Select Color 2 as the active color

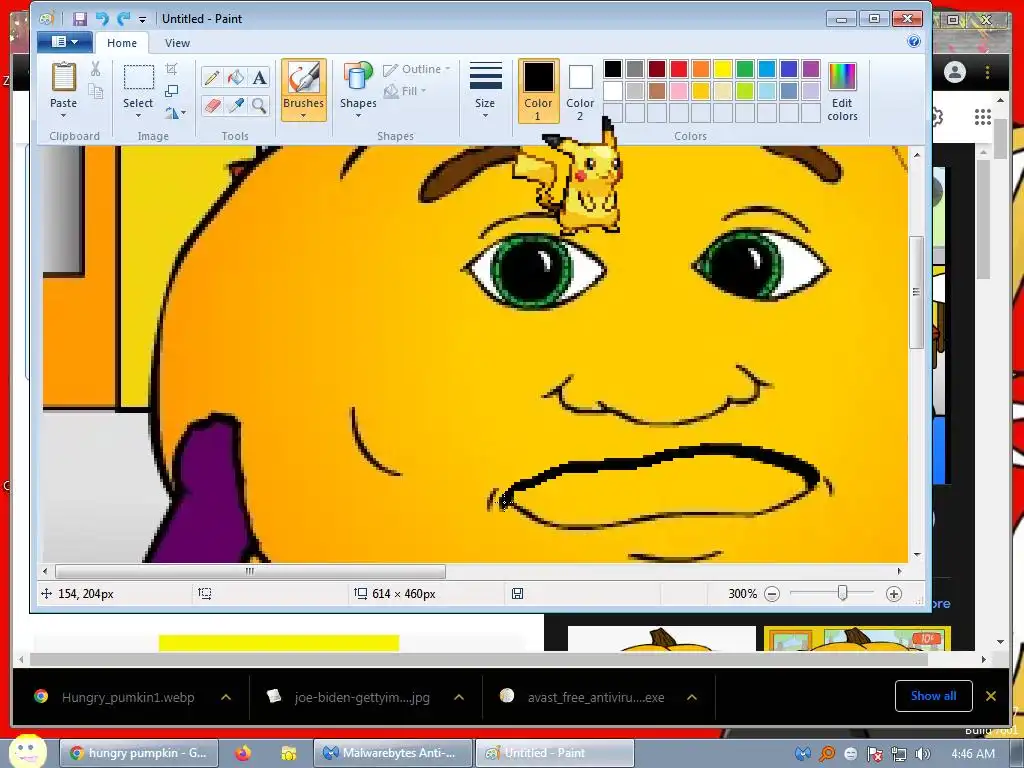[580, 91]
